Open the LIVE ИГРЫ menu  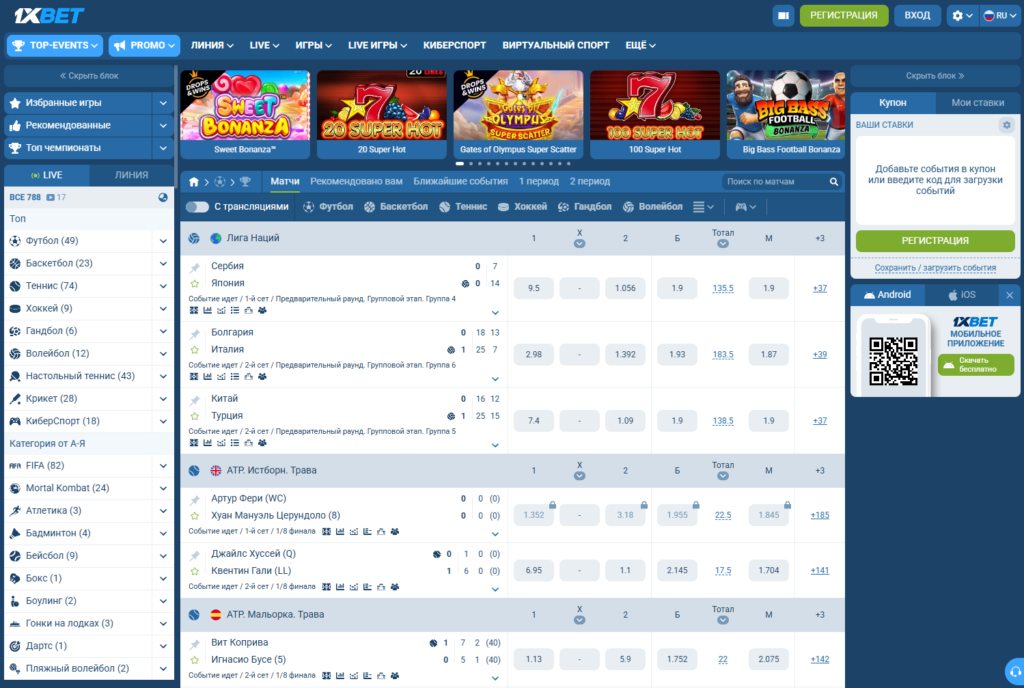pos(377,46)
